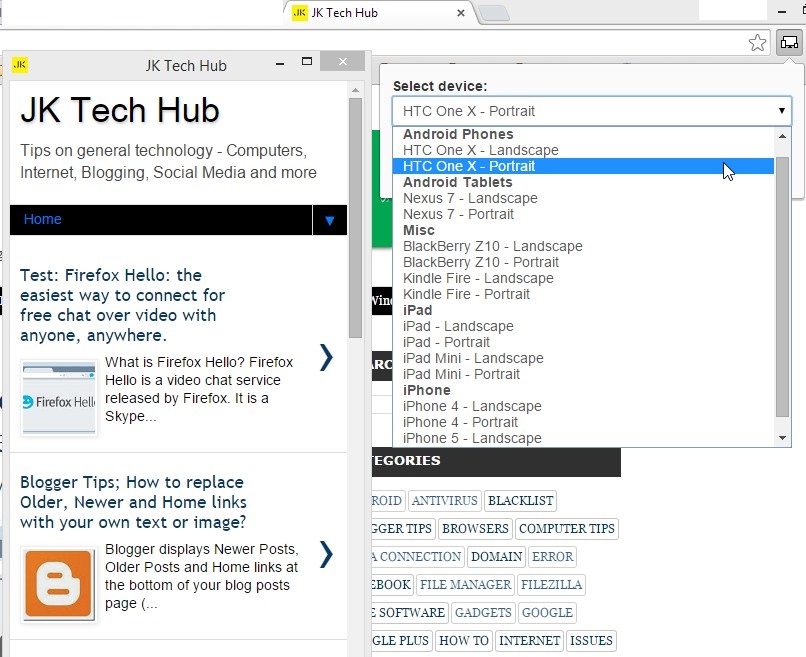Screen dimensions: 806x657
Task: Minimize the main browser window
Action: [782, 11]
